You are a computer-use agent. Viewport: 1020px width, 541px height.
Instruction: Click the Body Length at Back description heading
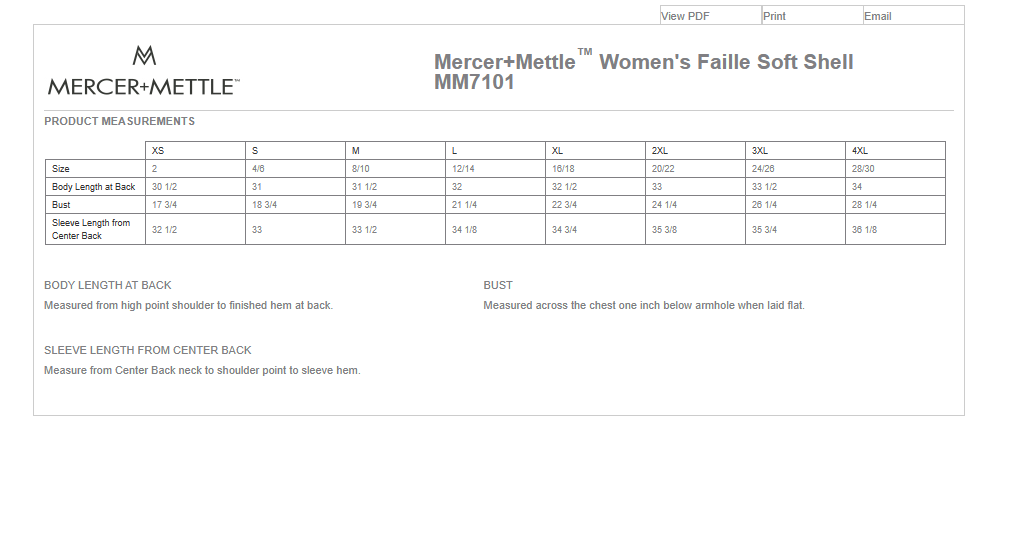pos(108,285)
